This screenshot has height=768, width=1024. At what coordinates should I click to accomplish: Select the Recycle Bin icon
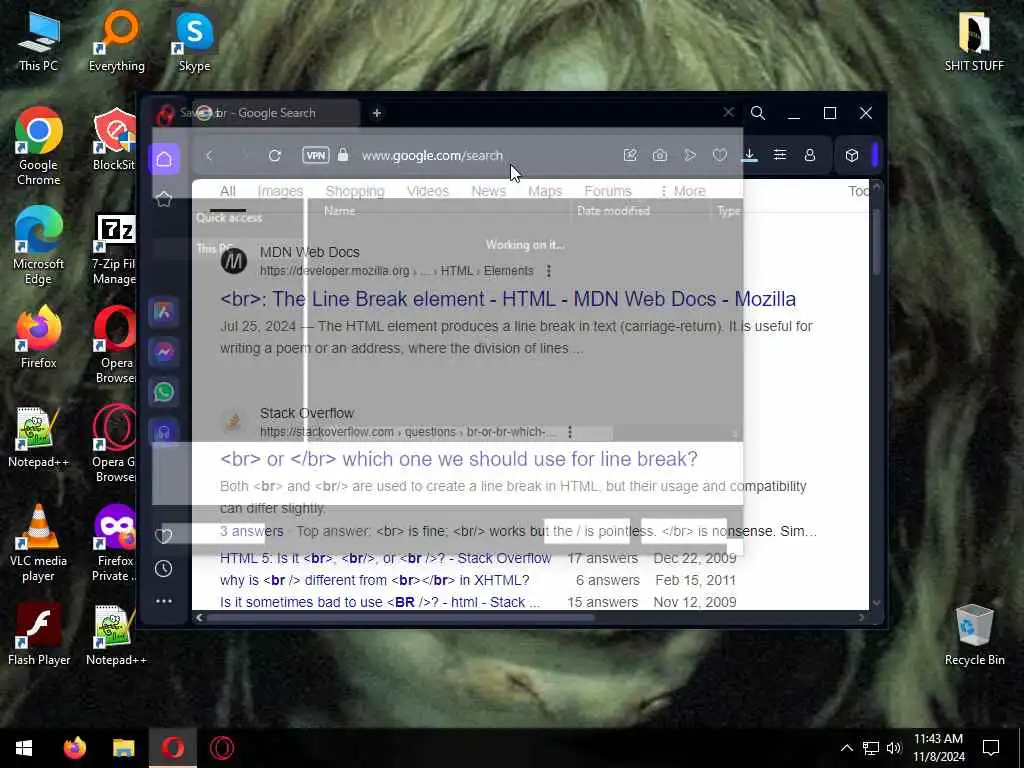click(x=974, y=635)
